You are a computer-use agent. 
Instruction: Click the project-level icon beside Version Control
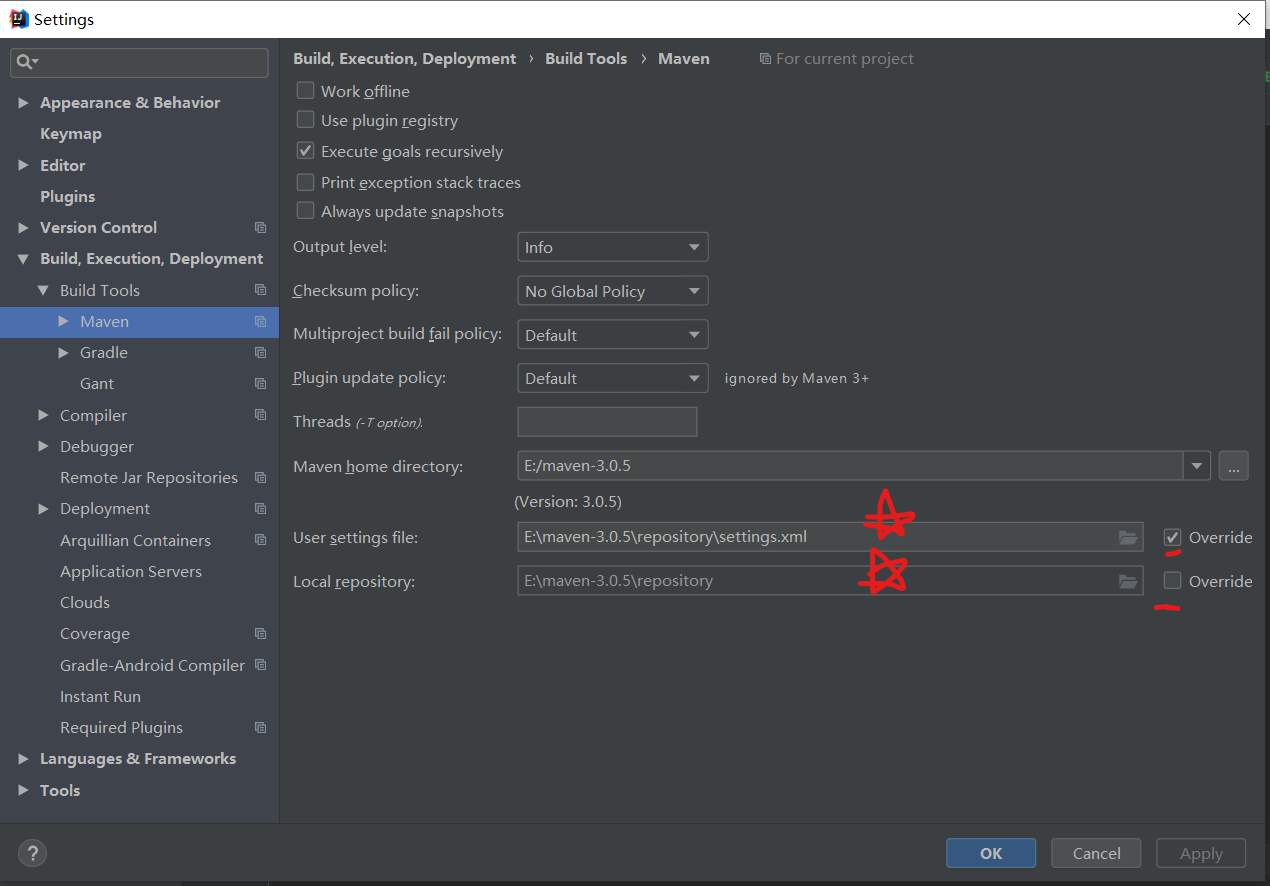(260, 228)
